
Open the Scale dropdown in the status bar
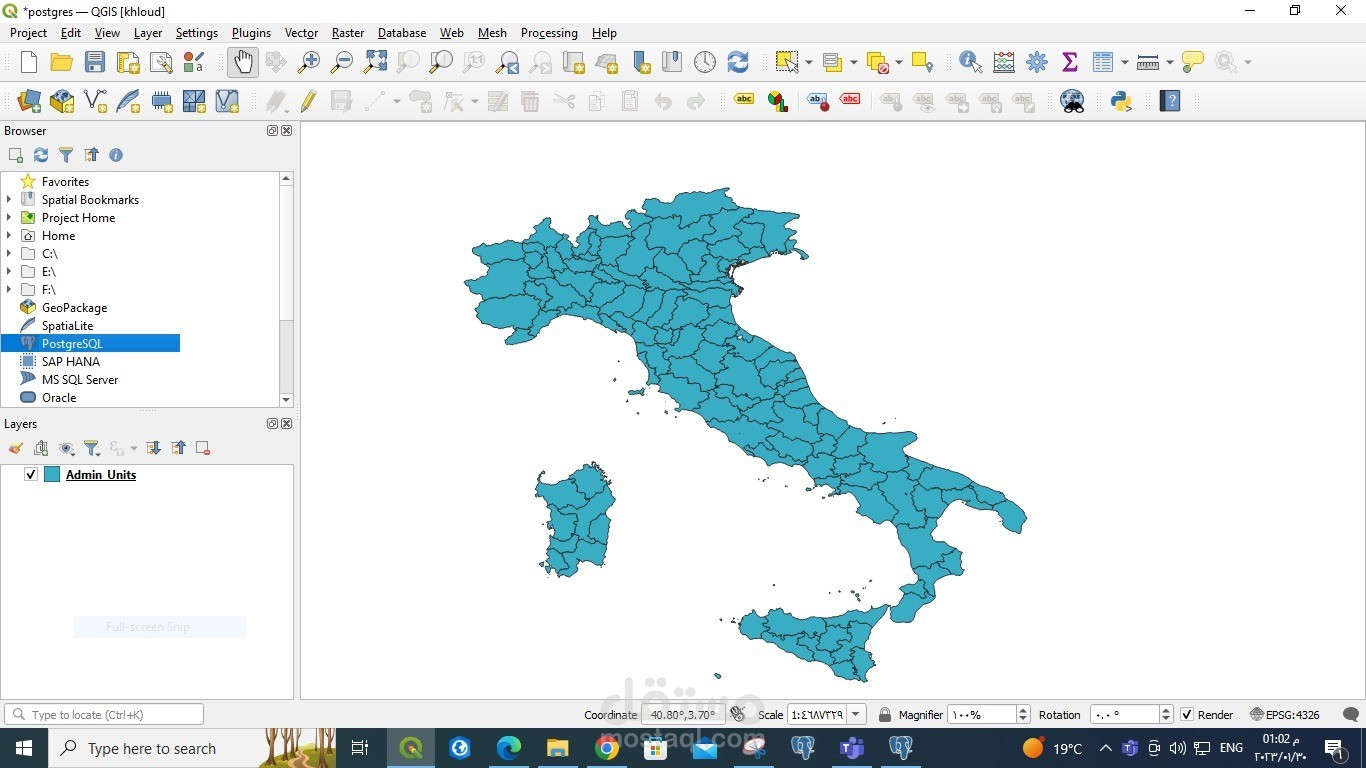(x=855, y=714)
